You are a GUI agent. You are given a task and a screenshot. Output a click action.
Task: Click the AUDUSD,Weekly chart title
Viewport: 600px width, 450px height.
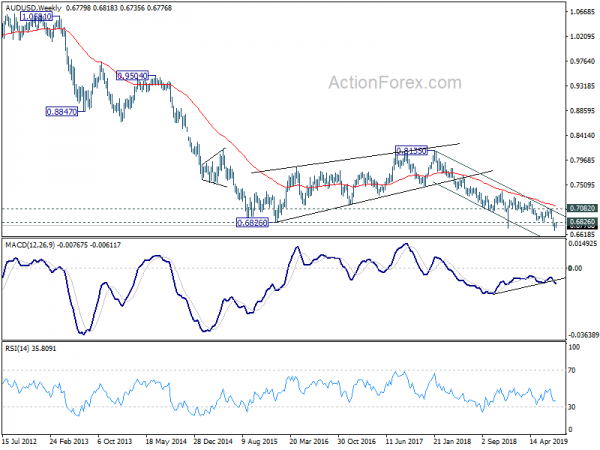tap(33, 8)
